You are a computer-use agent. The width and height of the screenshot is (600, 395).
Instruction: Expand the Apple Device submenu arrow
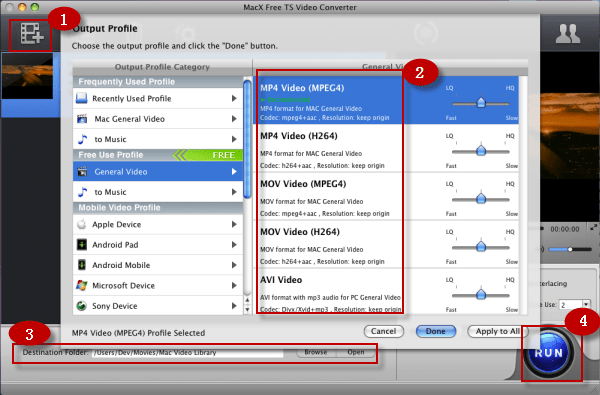point(234,224)
